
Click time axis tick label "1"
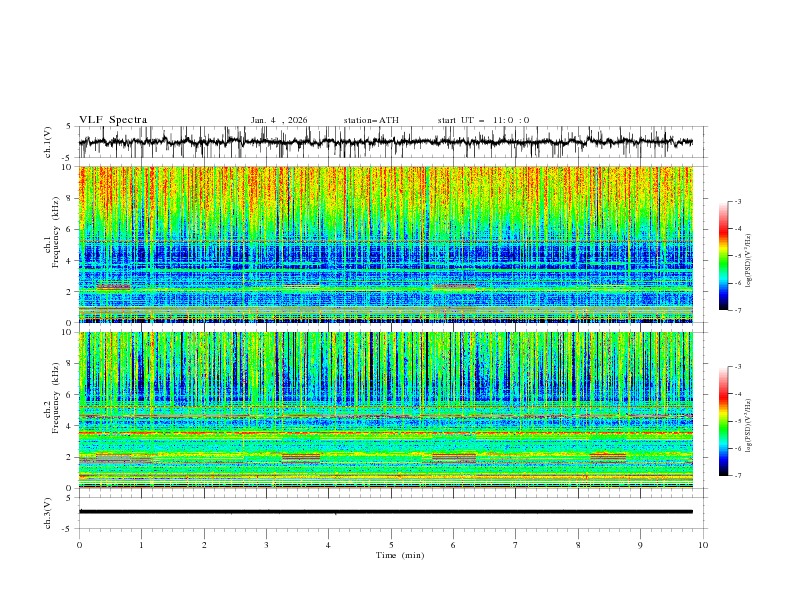click(x=141, y=545)
